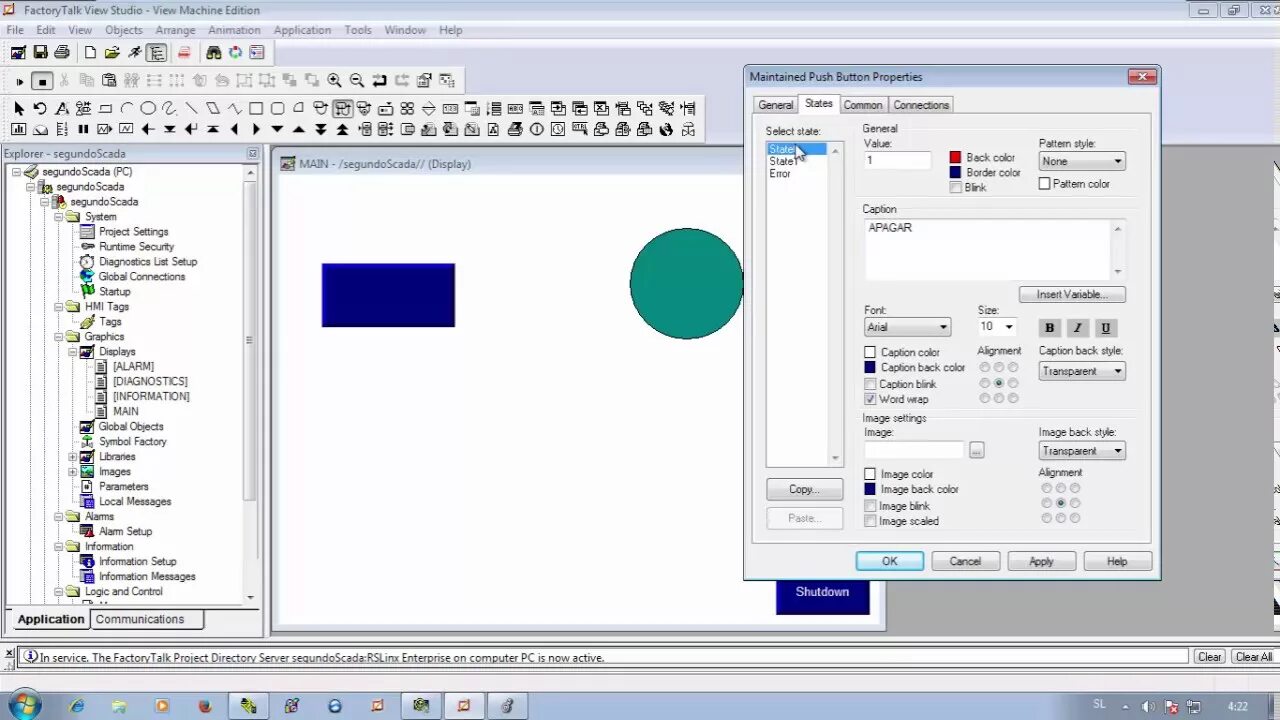Screen dimensions: 1280x720
Task: Toggle the Image color checkbox
Action: click(x=870, y=474)
